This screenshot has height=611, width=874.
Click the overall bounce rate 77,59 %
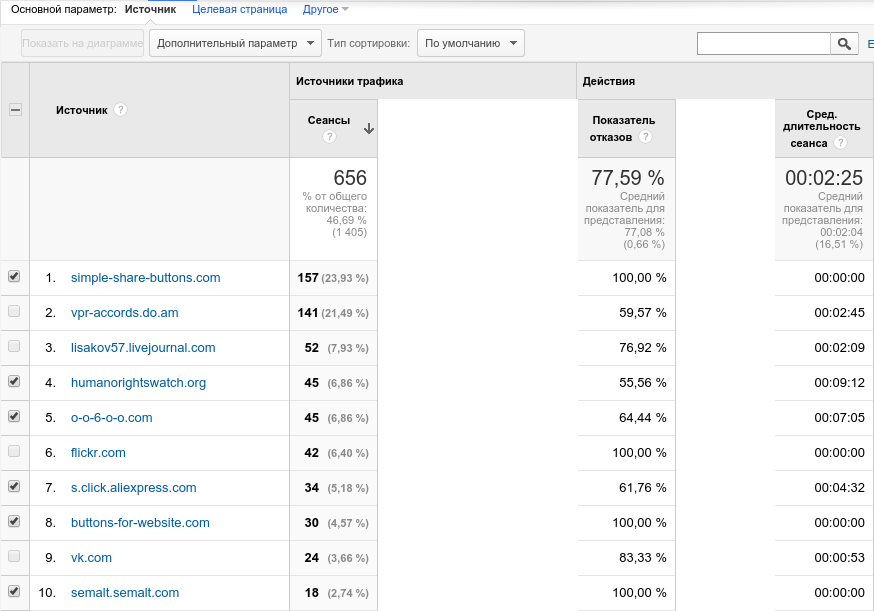coord(628,178)
